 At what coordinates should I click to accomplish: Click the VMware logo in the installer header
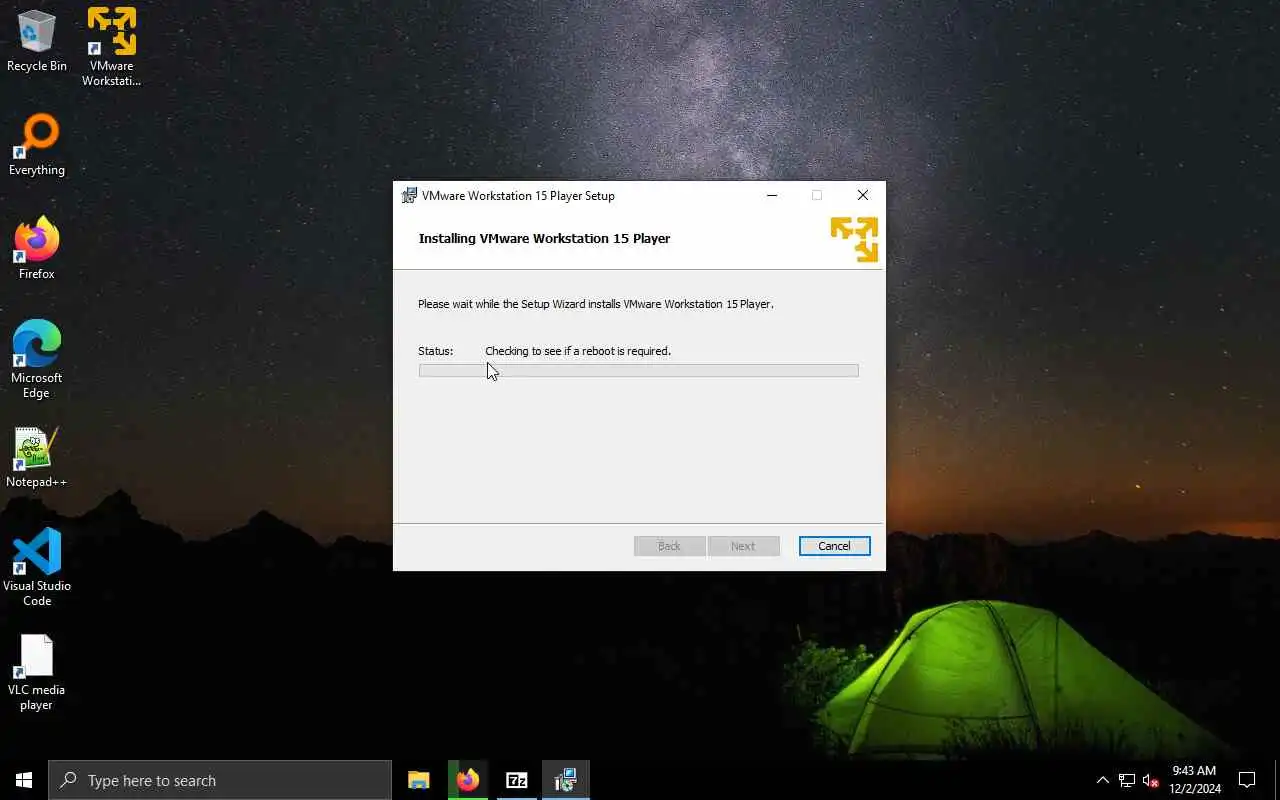[x=854, y=240]
